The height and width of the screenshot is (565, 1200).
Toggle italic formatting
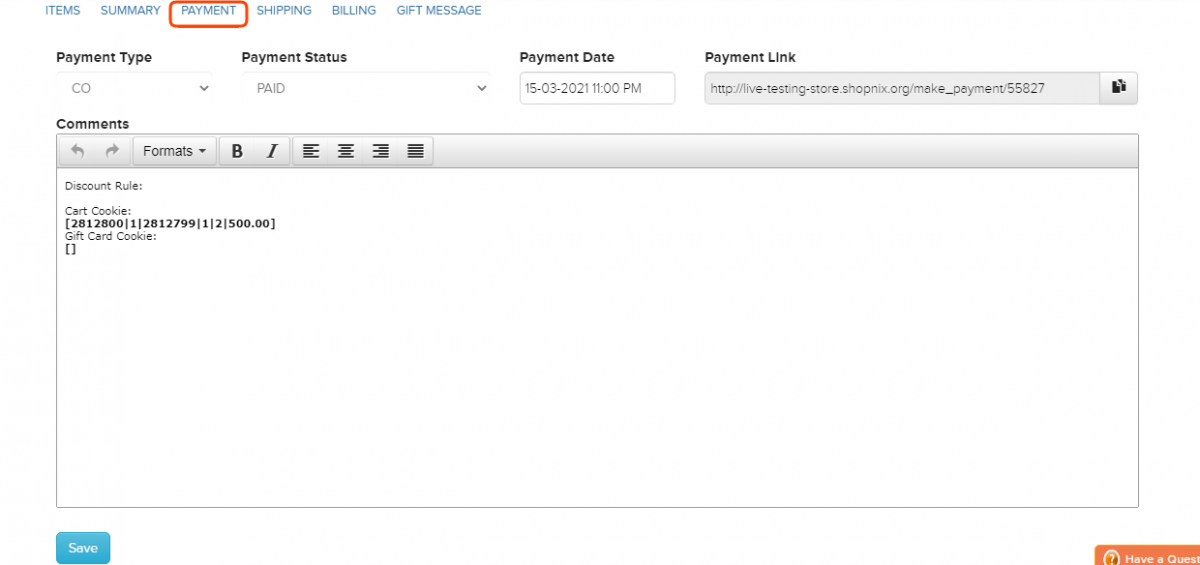click(272, 151)
